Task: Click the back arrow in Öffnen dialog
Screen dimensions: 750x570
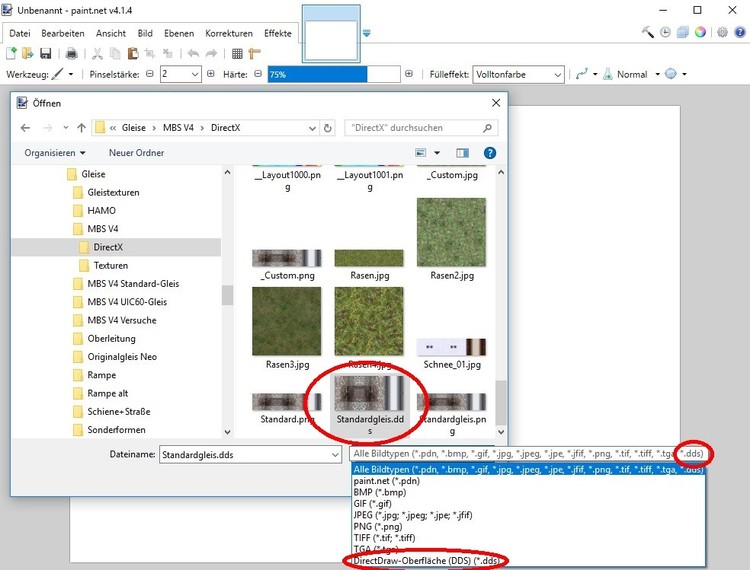Action: coord(25,128)
